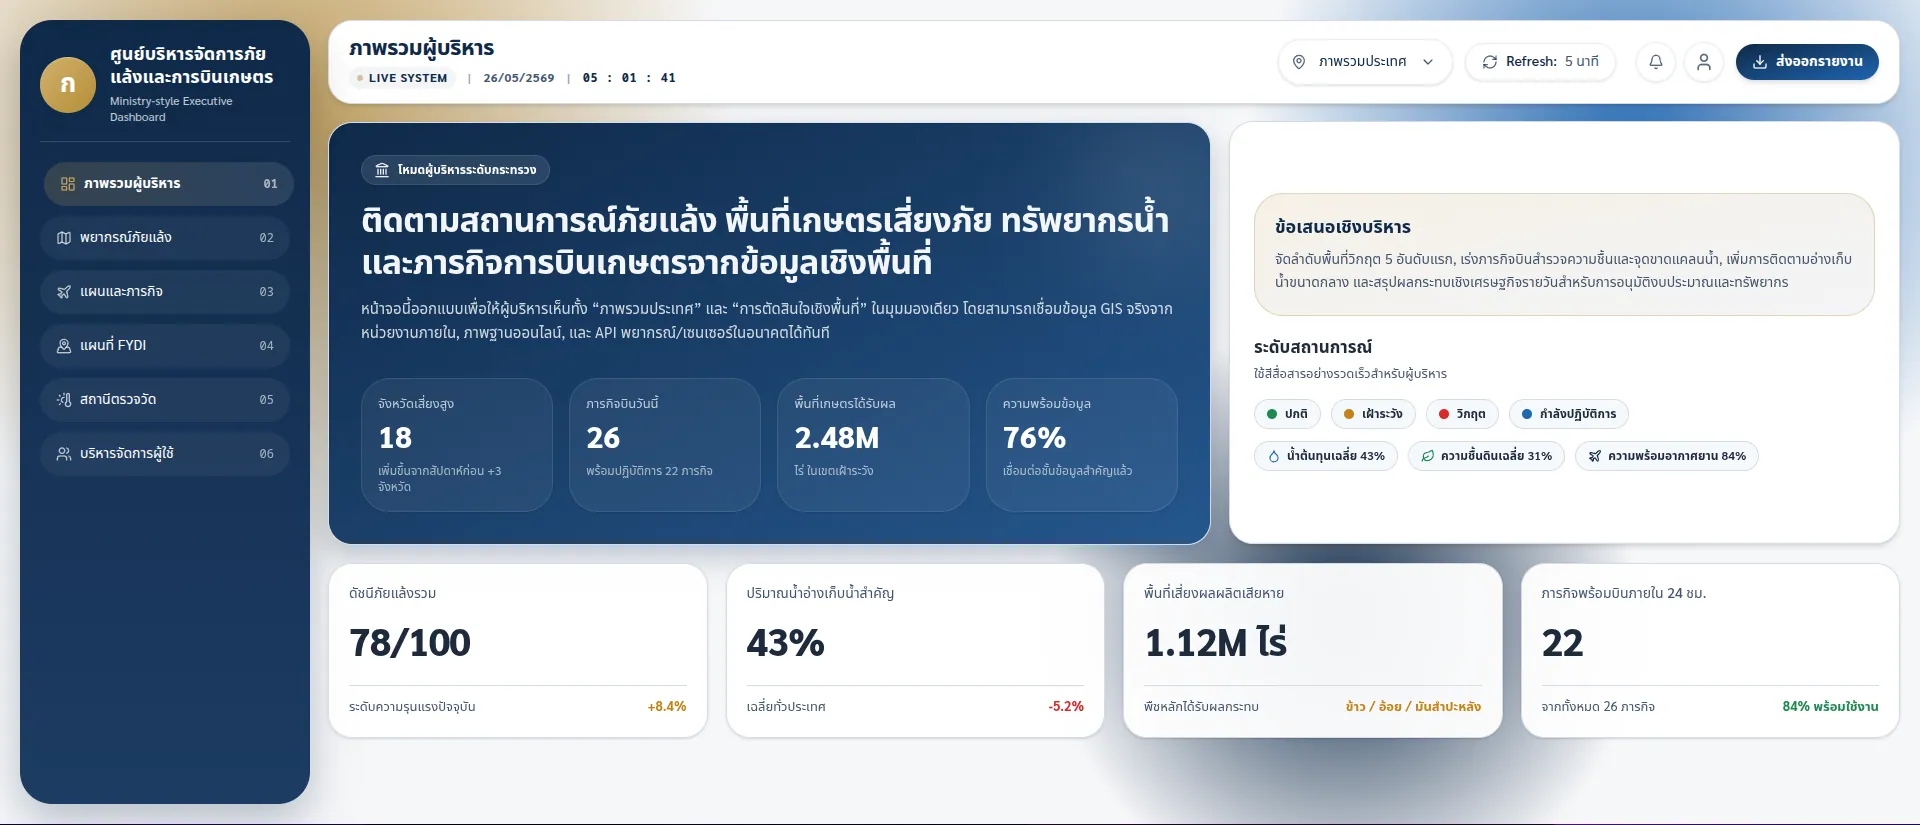Open ภาพรวมผู้บริหาร sidebar menu item
The height and width of the screenshot is (825, 1920).
(x=168, y=184)
